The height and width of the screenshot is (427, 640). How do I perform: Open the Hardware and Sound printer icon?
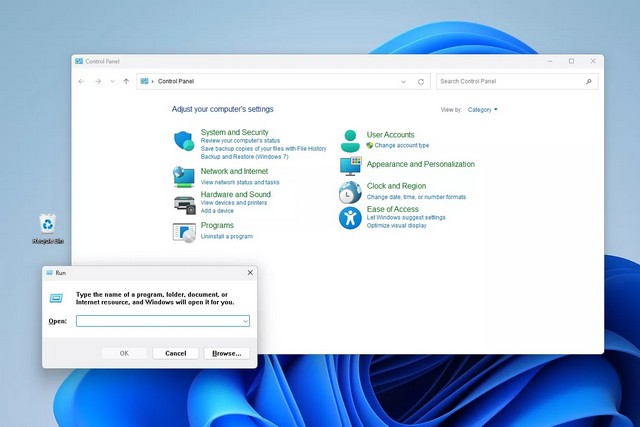185,205
